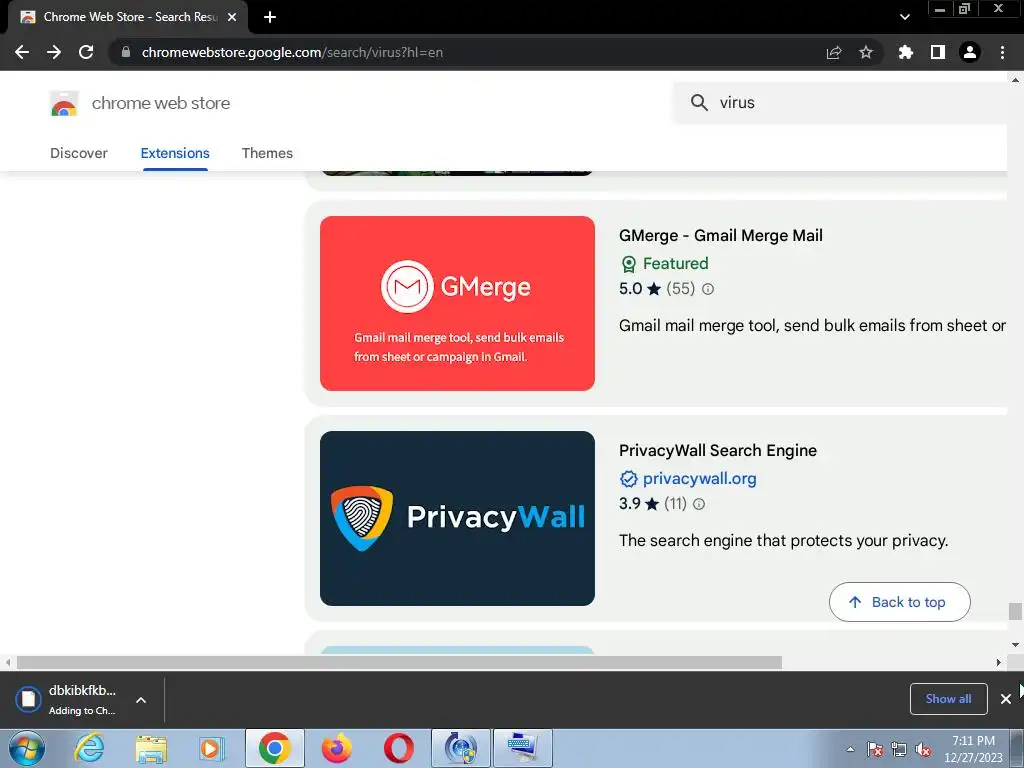This screenshot has height=768, width=1024.
Task: Show rating info icon for PrivacyWall
Action: coord(699,504)
